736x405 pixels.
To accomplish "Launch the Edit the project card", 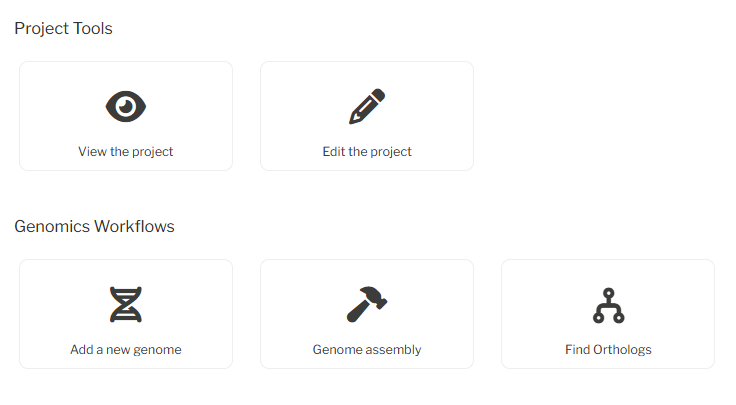I will (367, 116).
